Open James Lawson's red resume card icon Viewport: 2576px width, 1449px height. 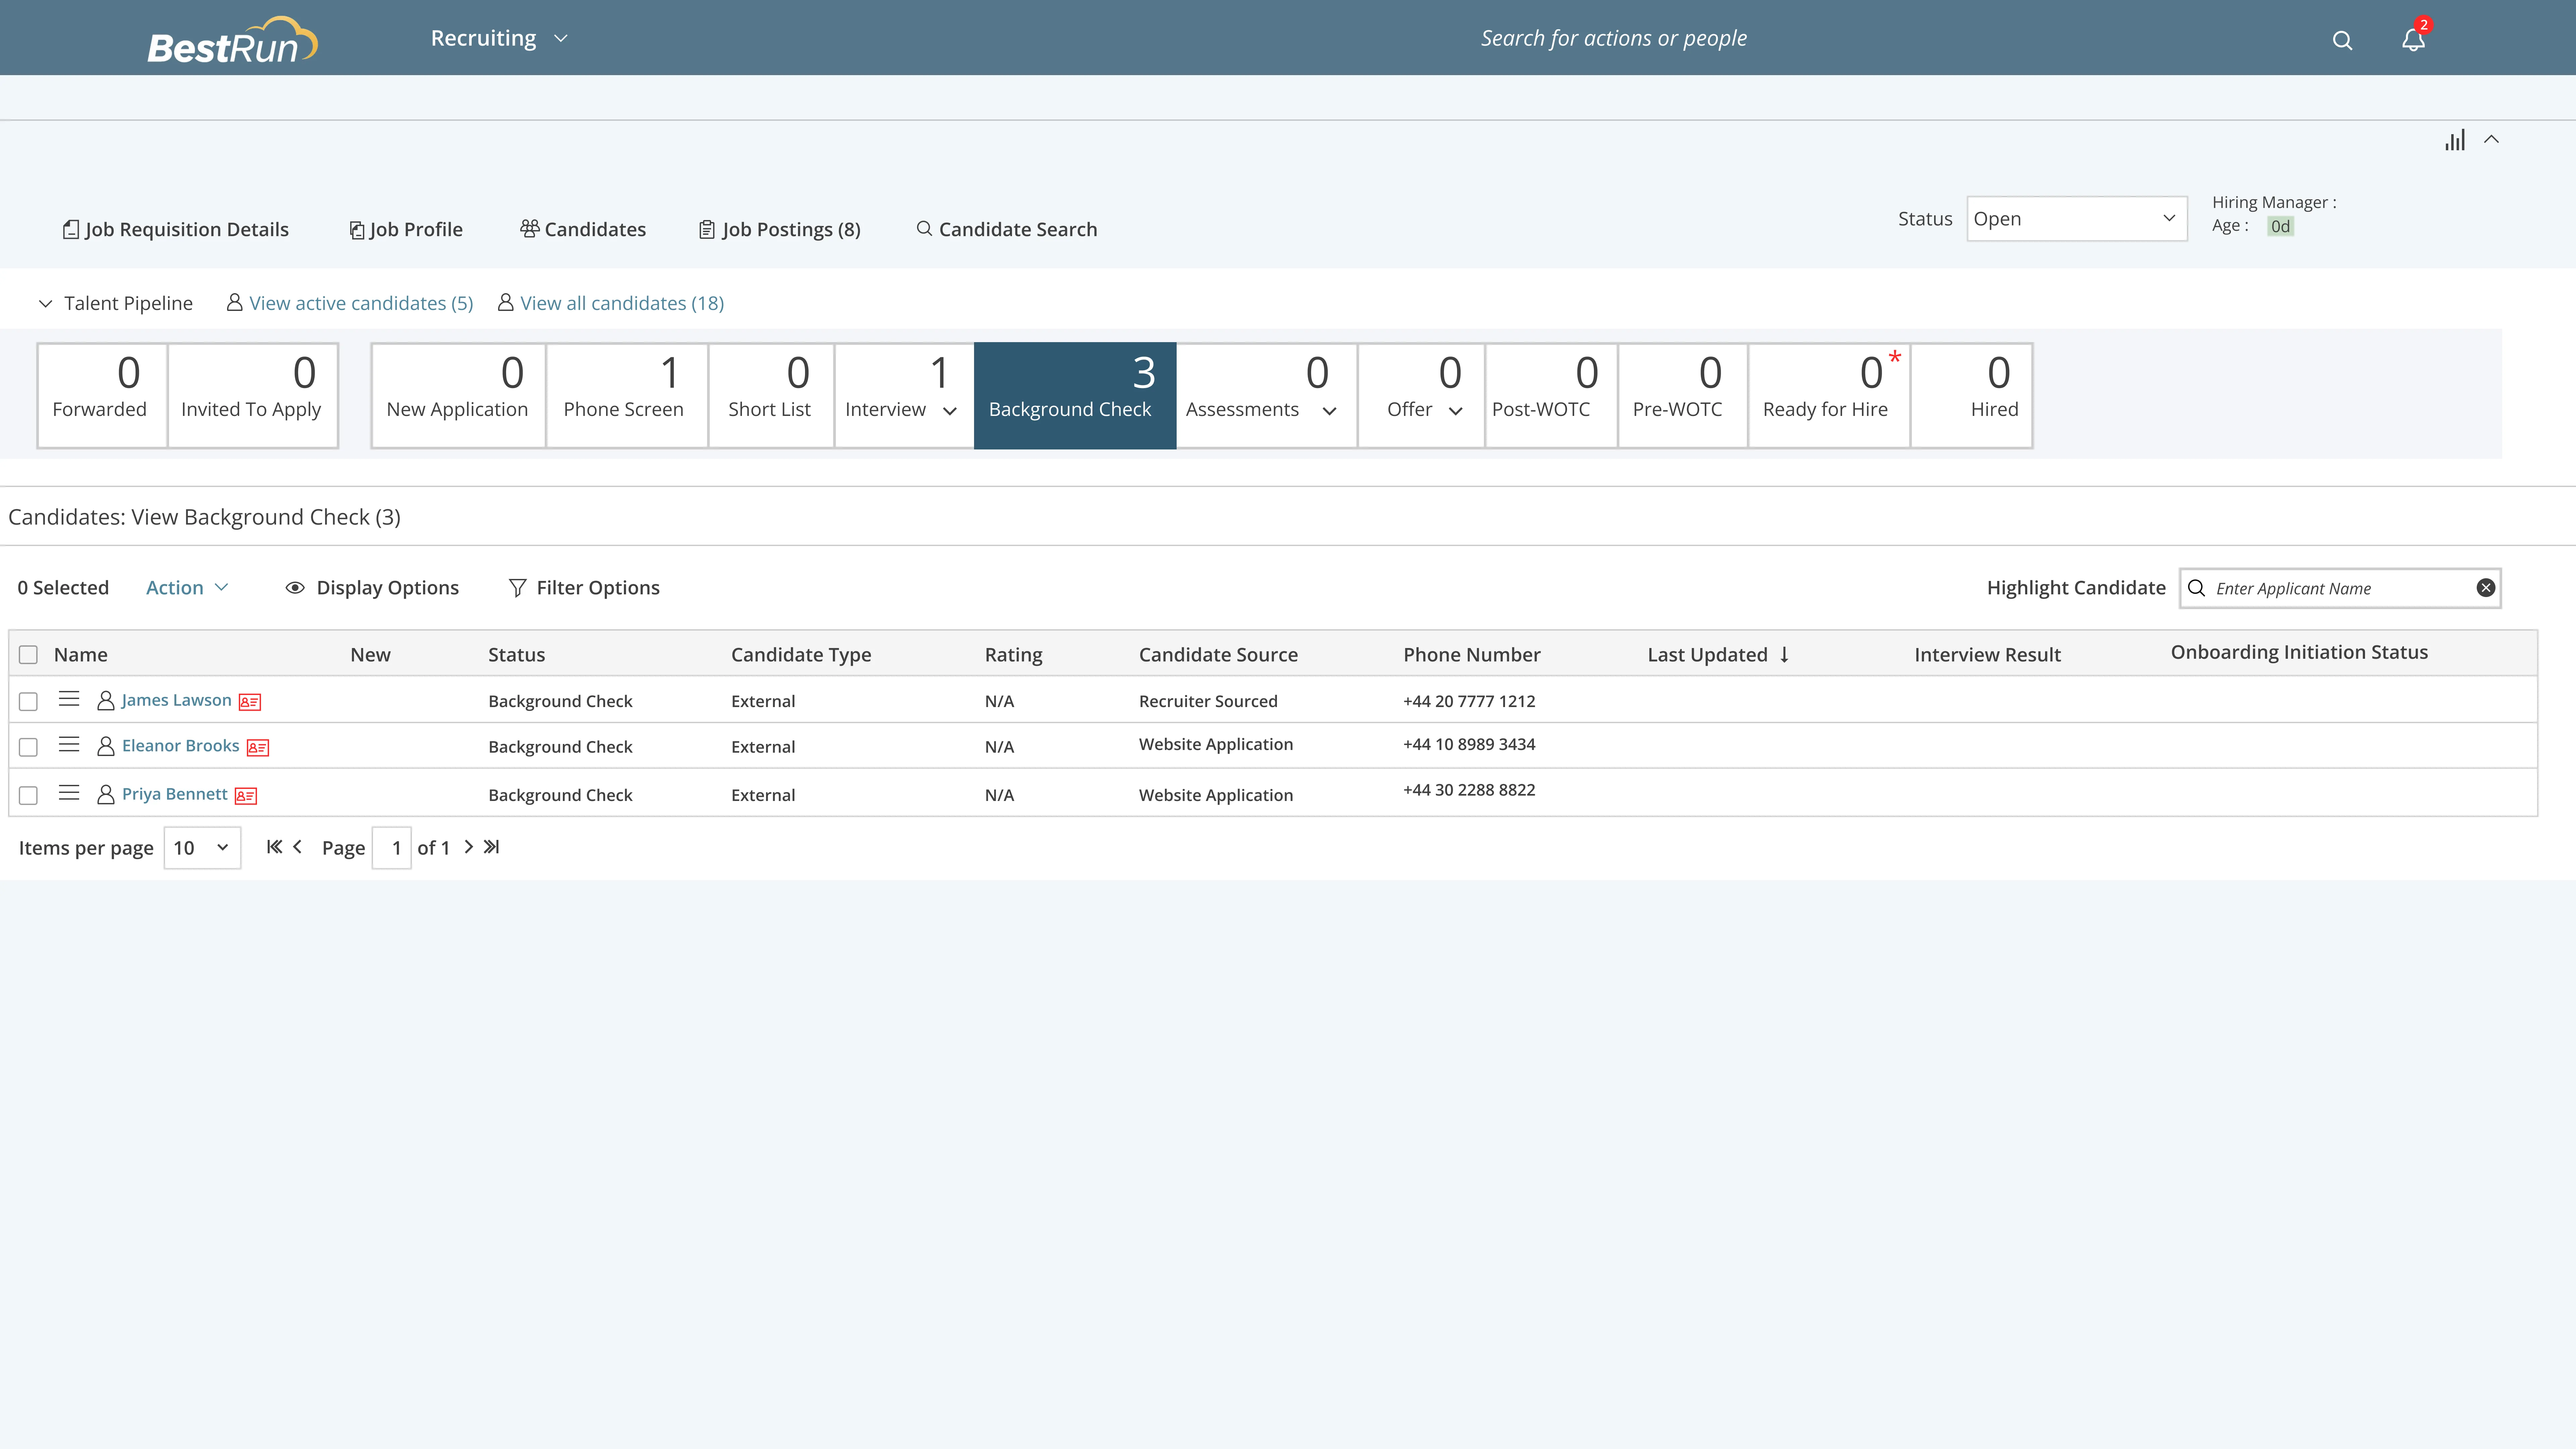click(250, 702)
